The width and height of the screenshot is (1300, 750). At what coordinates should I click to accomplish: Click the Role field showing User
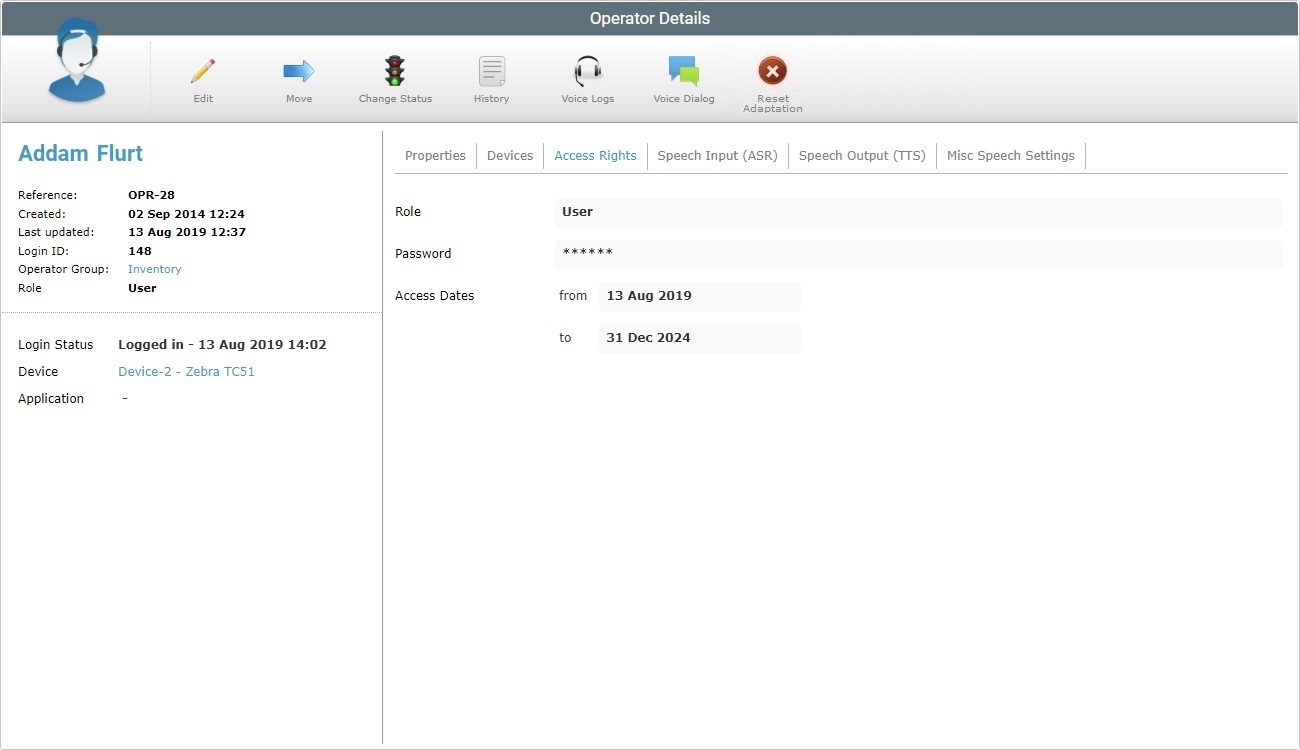pyautogui.click(x=917, y=212)
